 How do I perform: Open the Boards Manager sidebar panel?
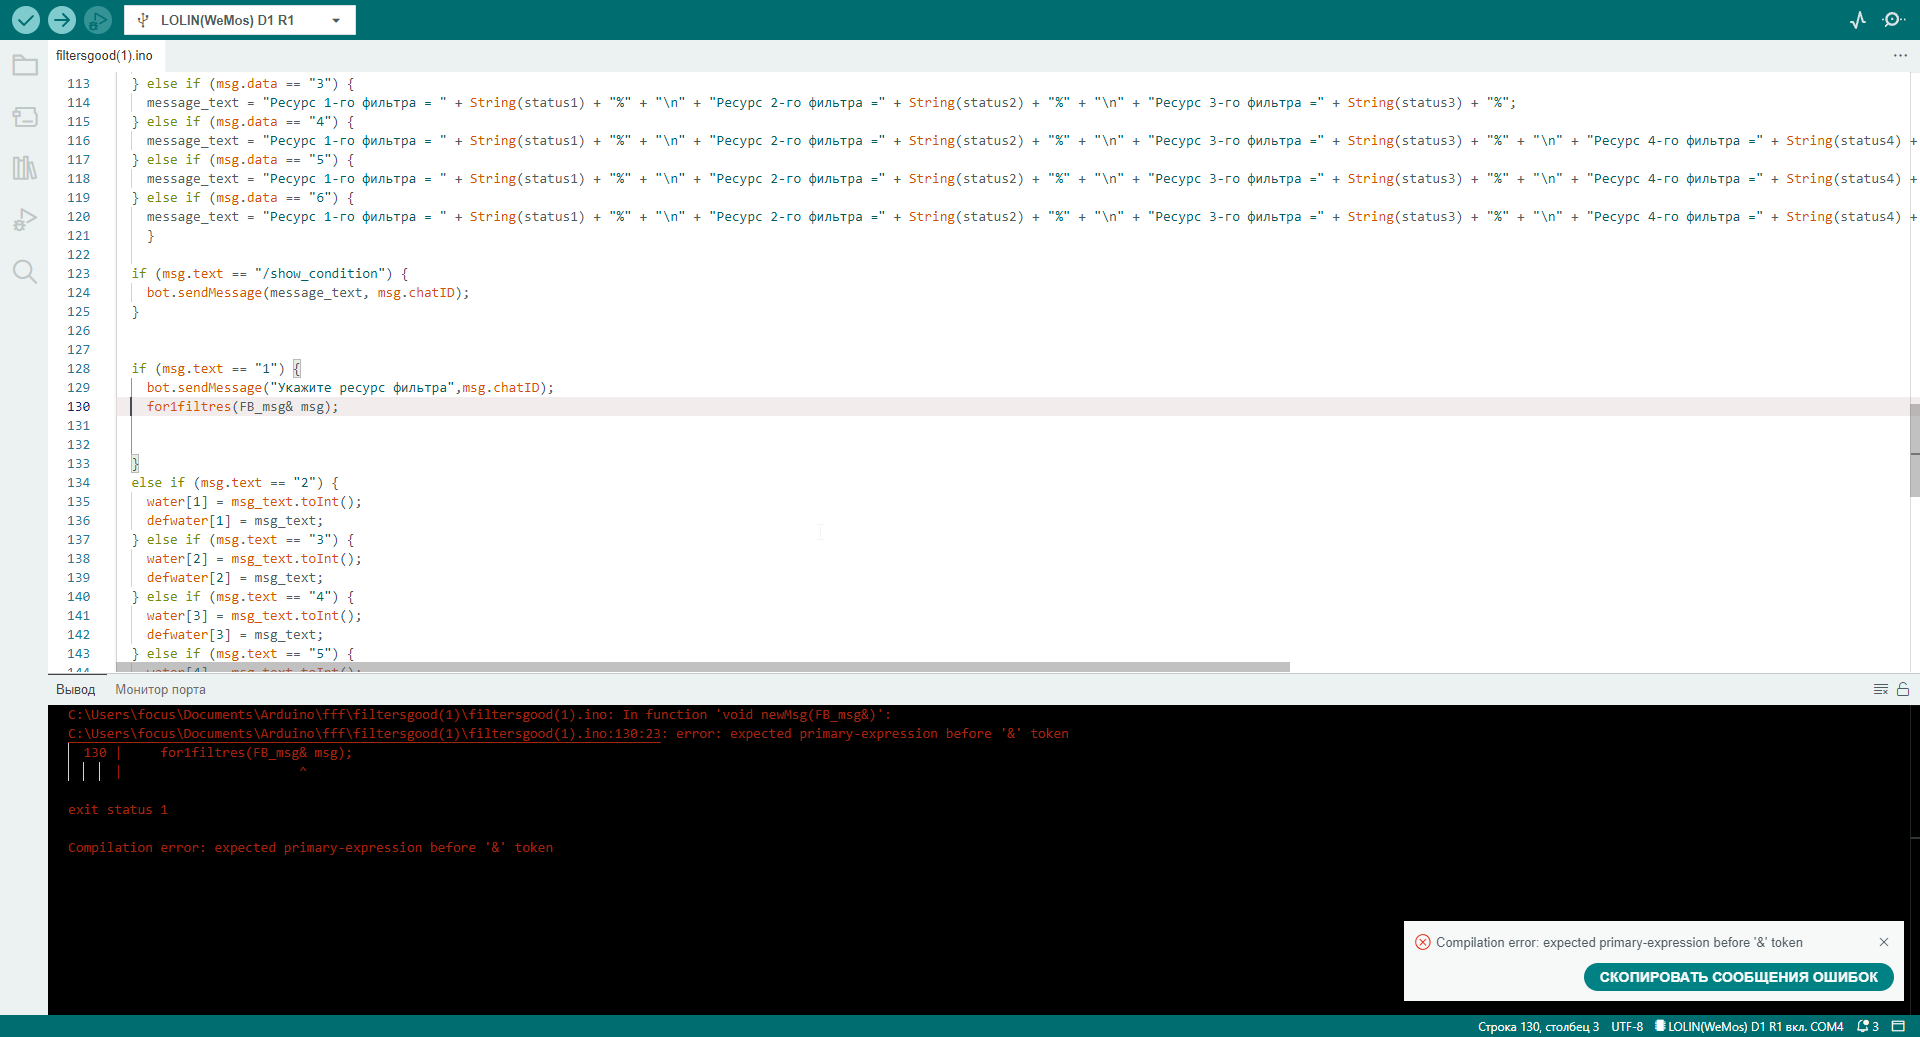pyautogui.click(x=25, y=117)
